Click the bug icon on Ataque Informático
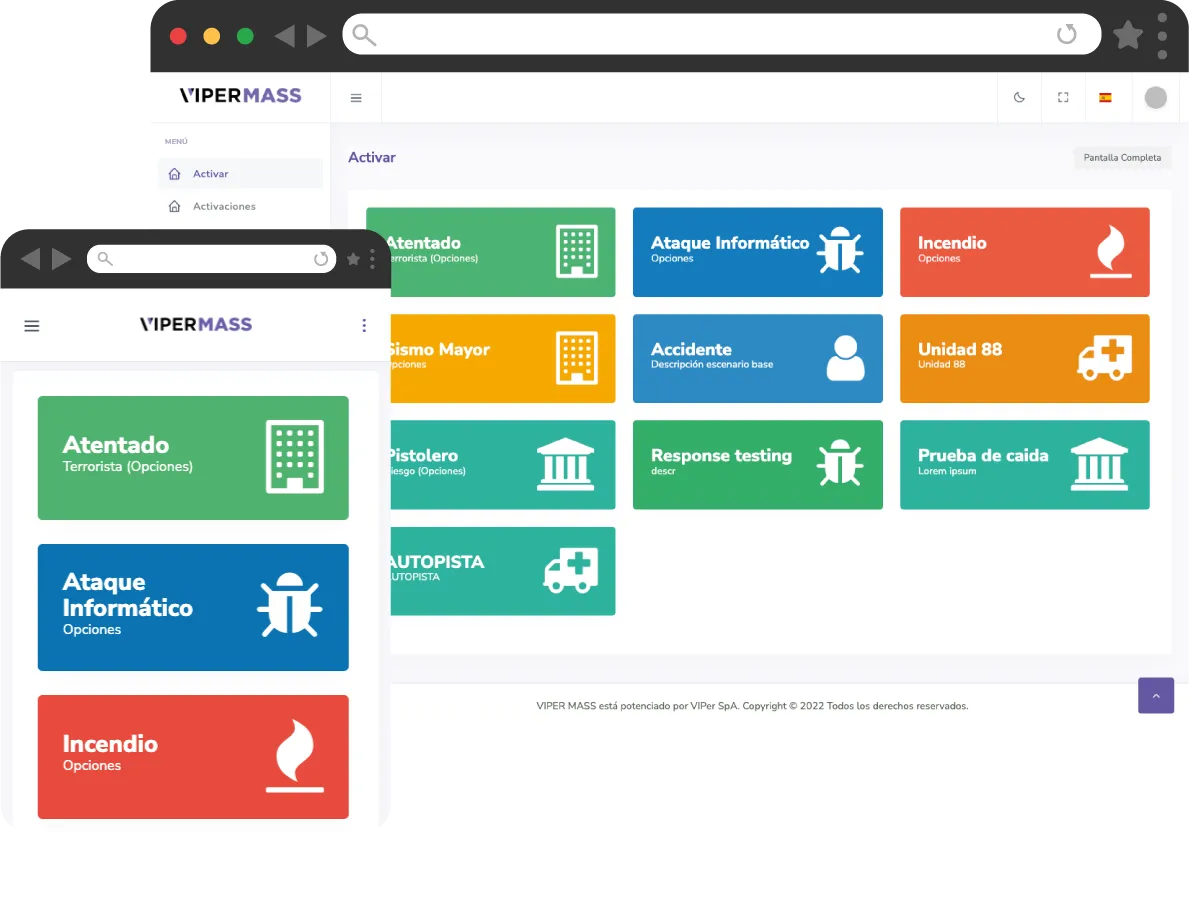This screenshot has height=909, width=1189. coord(839,251)
